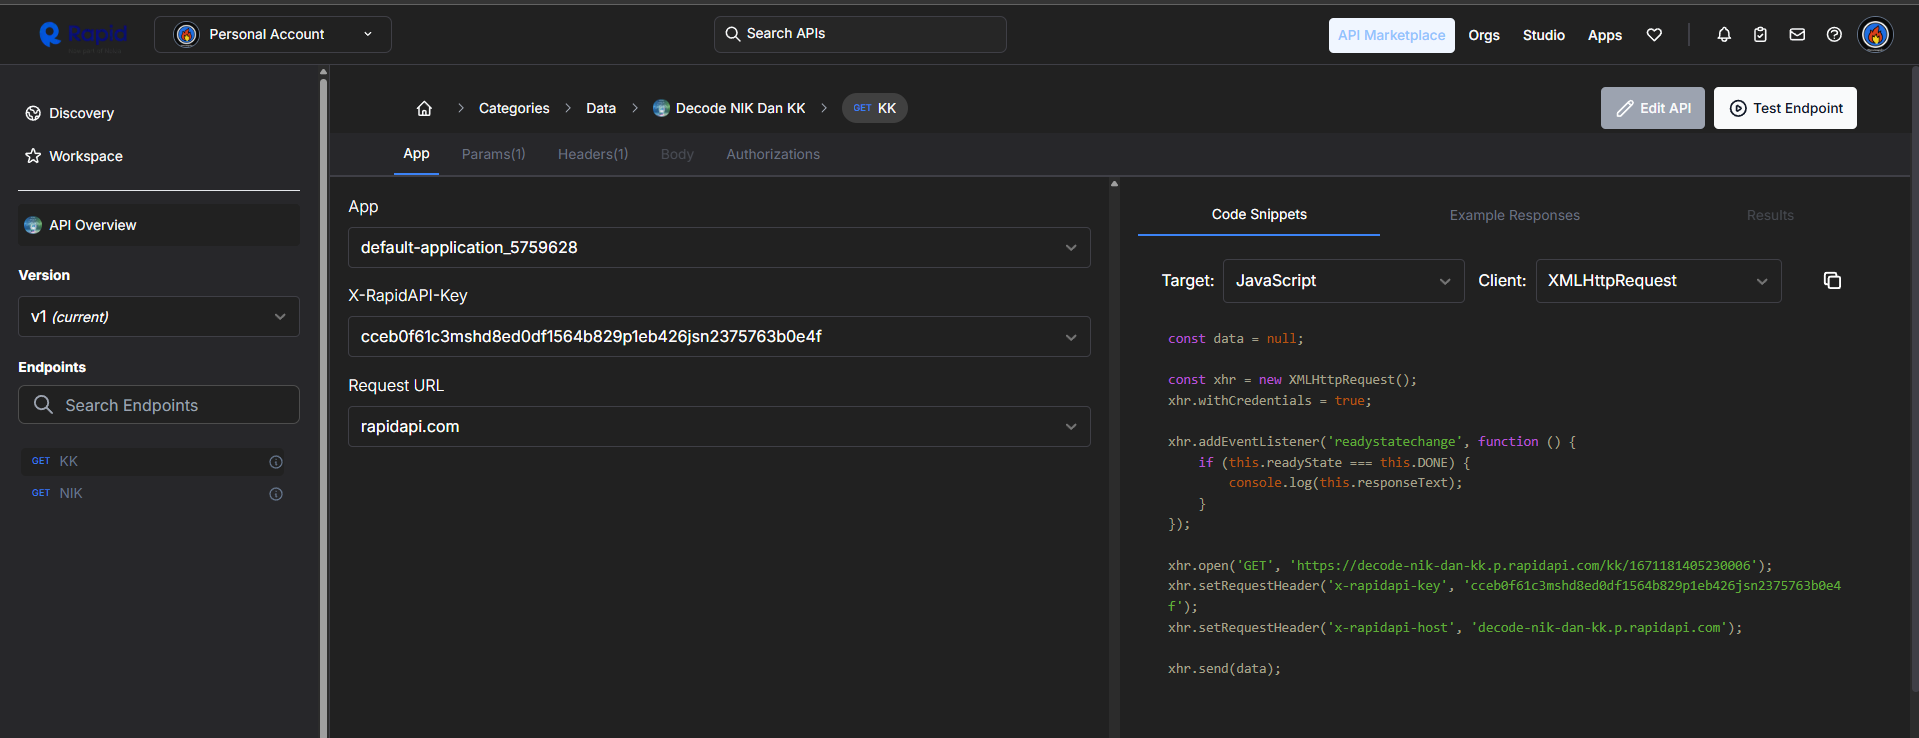Switch to the Results tab

(1770, 215)
